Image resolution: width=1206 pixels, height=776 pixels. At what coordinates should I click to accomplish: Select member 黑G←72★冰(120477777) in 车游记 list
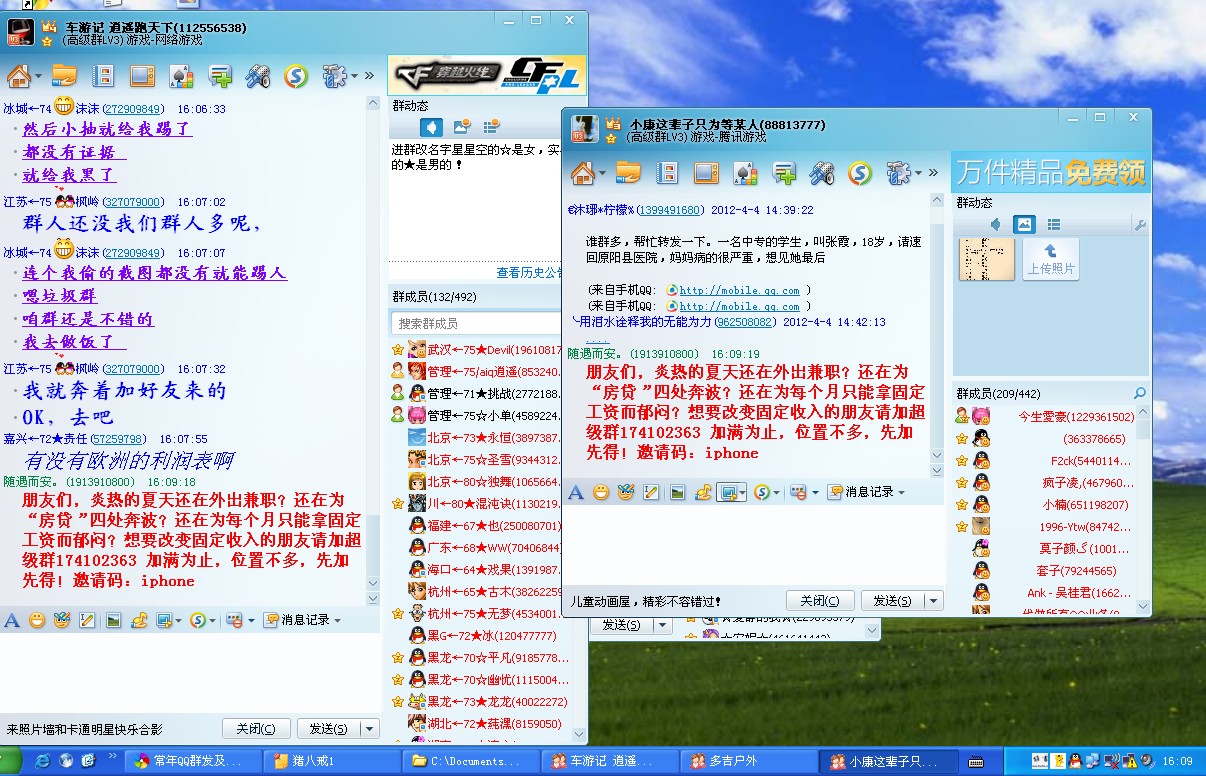491,635
